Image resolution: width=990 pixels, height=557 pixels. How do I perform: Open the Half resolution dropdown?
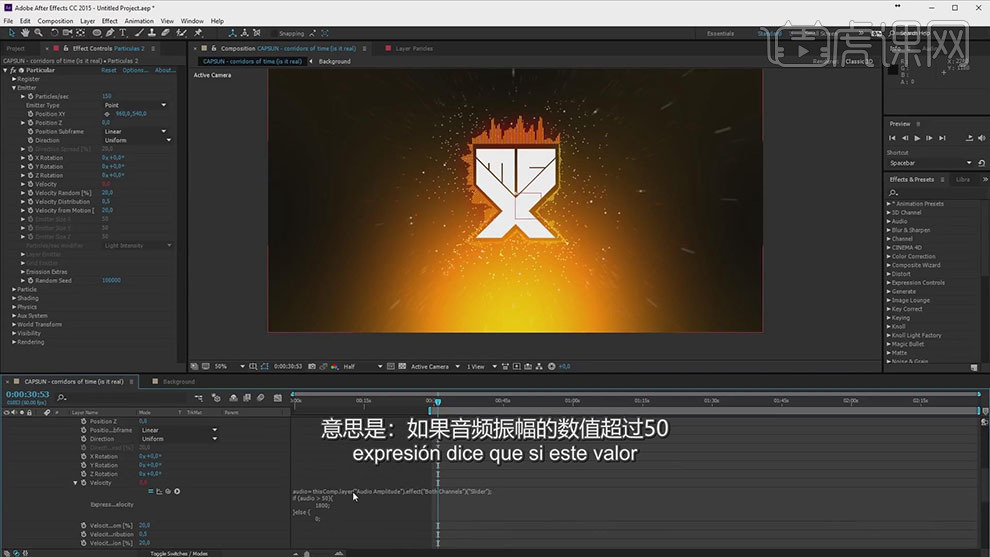coord(363,366)
